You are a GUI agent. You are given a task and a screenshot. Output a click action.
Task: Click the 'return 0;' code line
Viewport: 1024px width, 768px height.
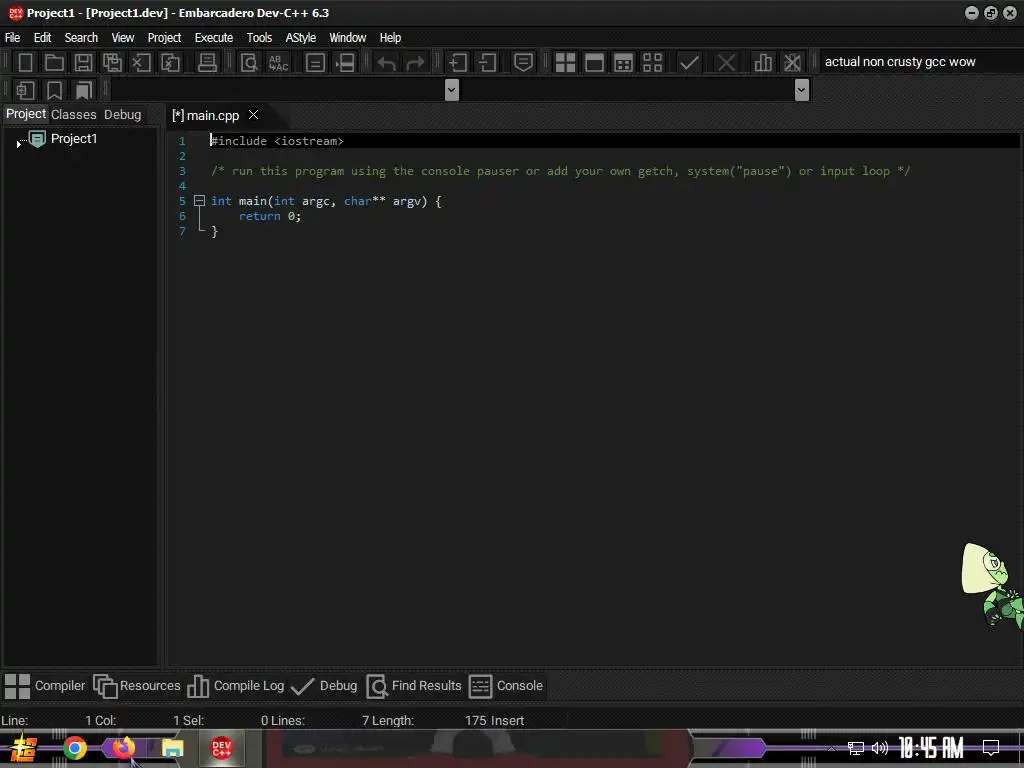[270, 216]
